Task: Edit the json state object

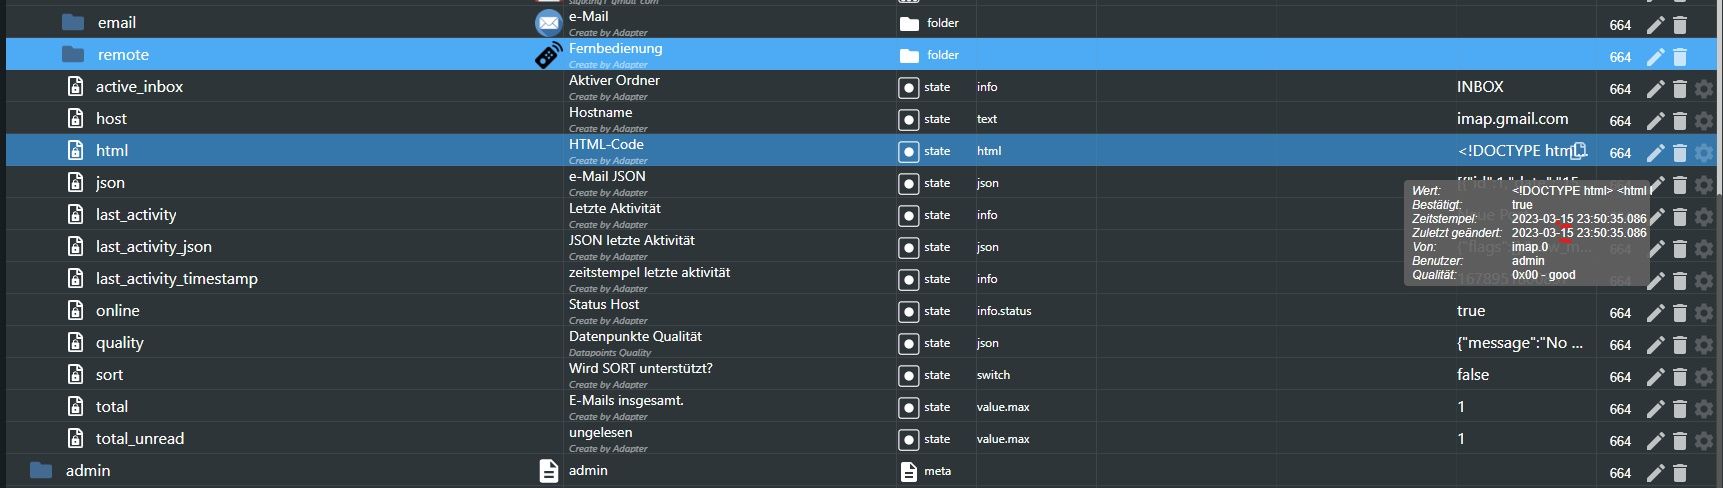Action: click(x=1656, y=185)
